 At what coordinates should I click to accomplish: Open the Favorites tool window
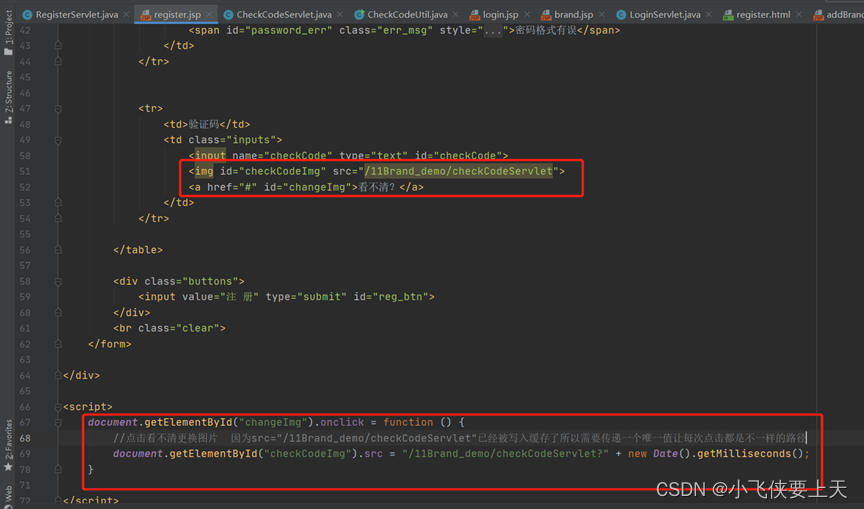8,445
